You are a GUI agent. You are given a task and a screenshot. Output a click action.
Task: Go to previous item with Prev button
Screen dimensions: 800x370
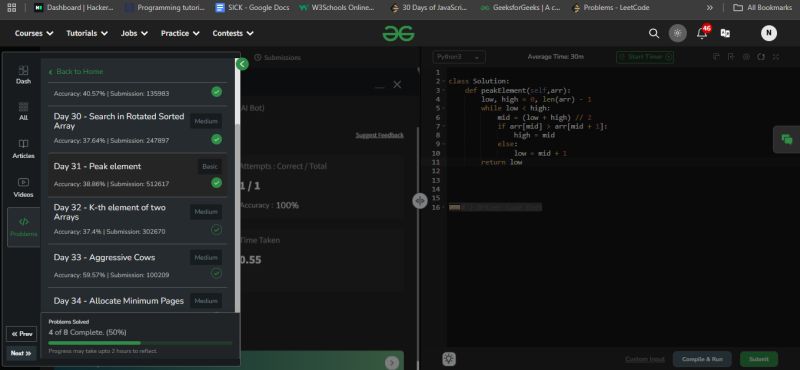coord(22,334)
